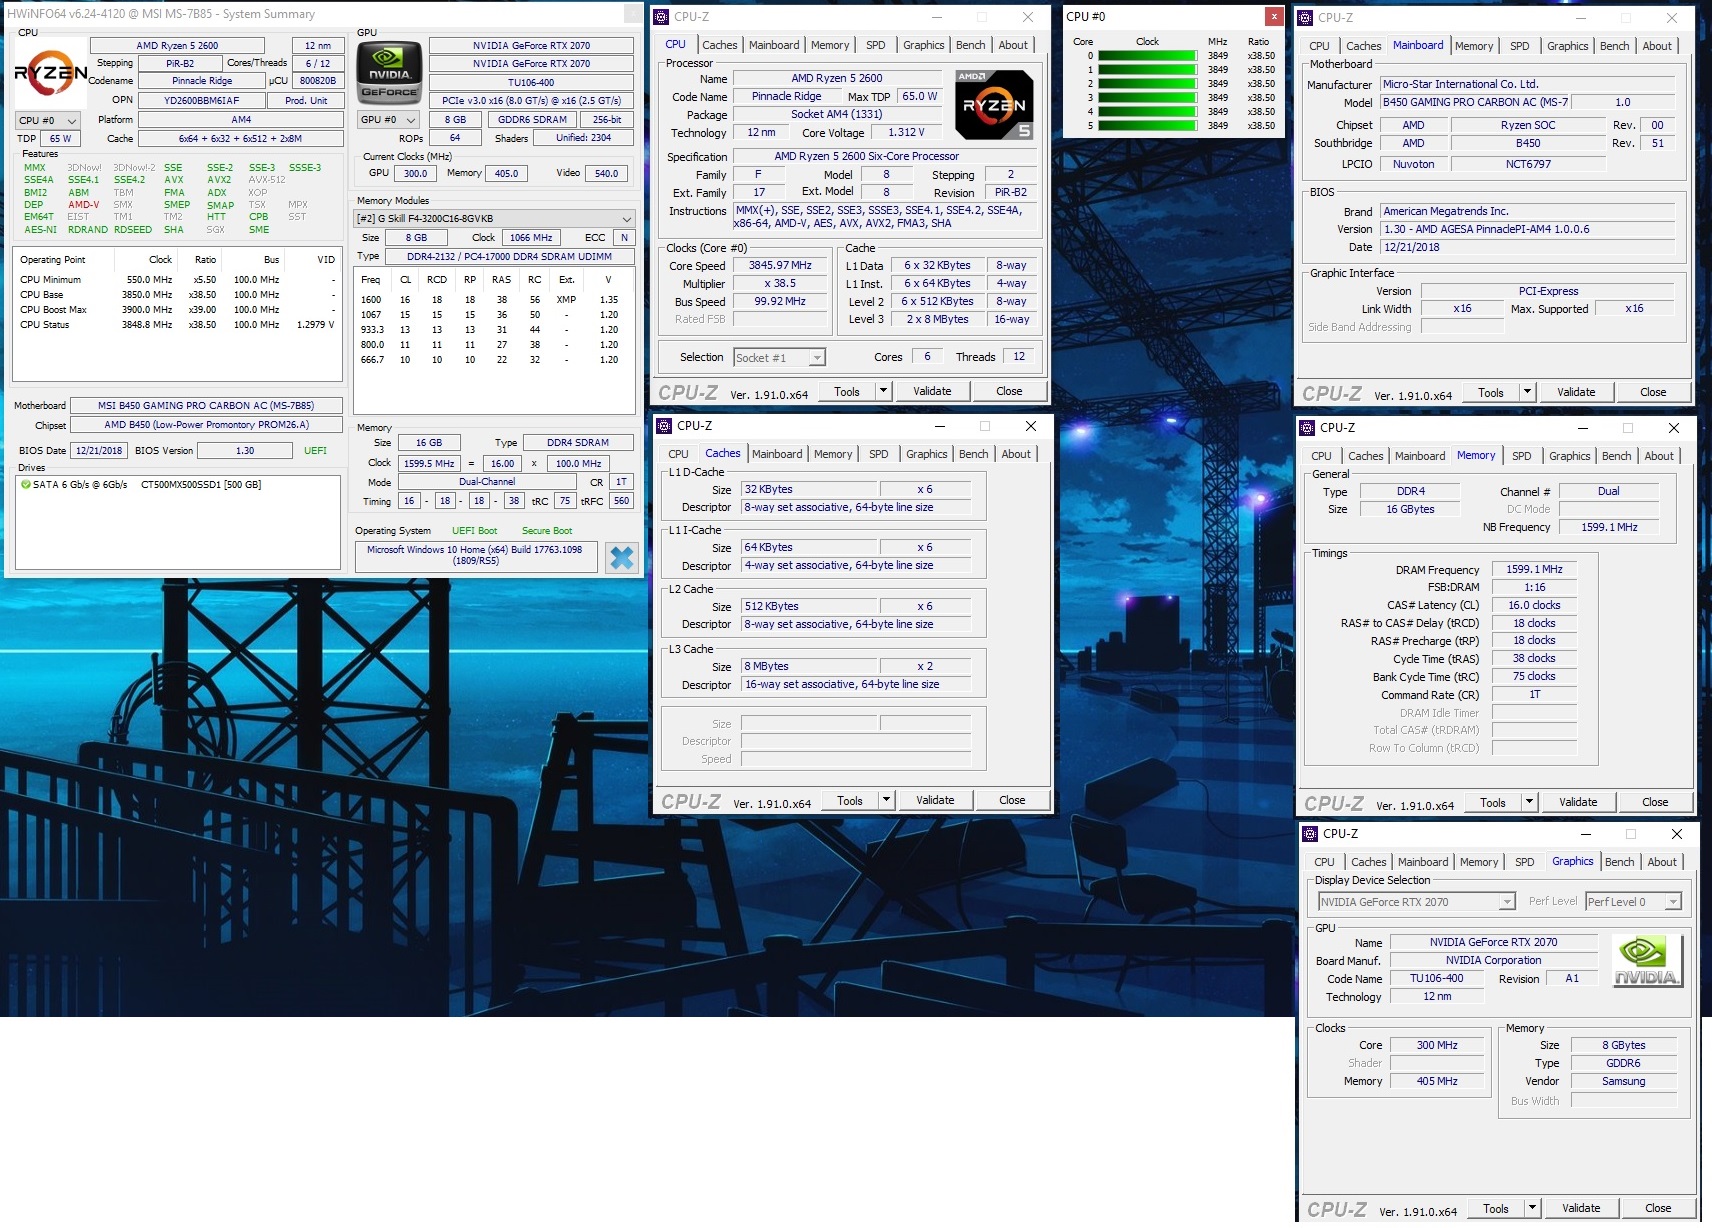Click the CPU-Z title icon of the Mainboard window
The height and width of the screenshot is (1228, 1712).
[x=1305, y=18]
